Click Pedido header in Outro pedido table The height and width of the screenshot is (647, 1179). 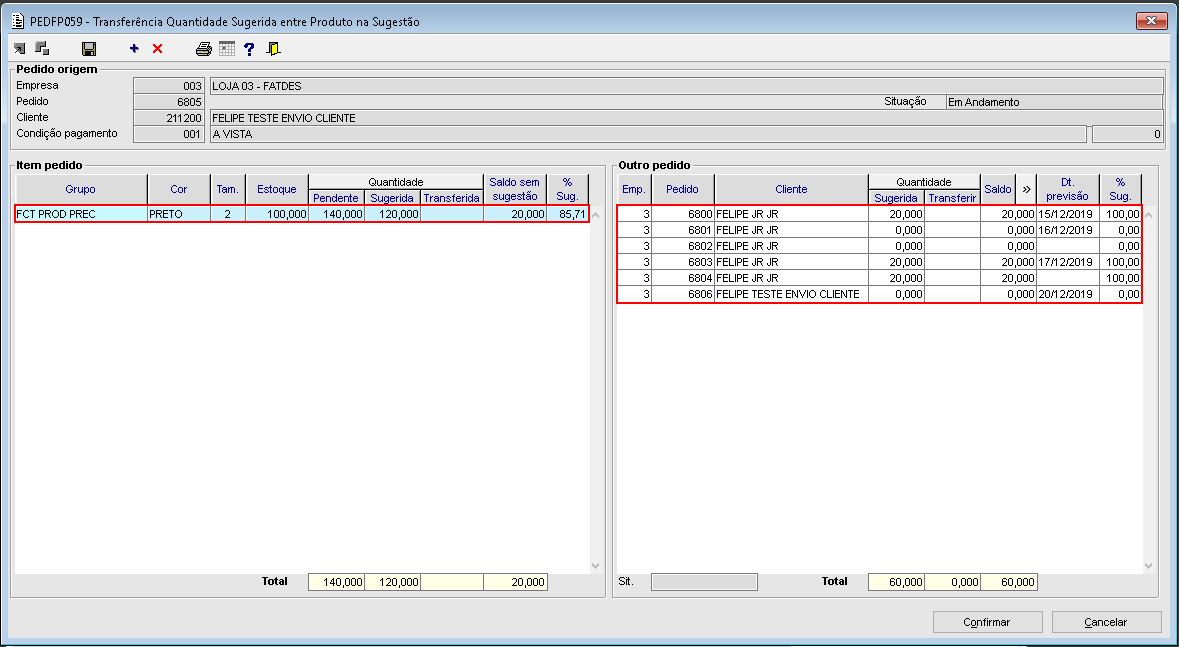(x=683, y=189)
